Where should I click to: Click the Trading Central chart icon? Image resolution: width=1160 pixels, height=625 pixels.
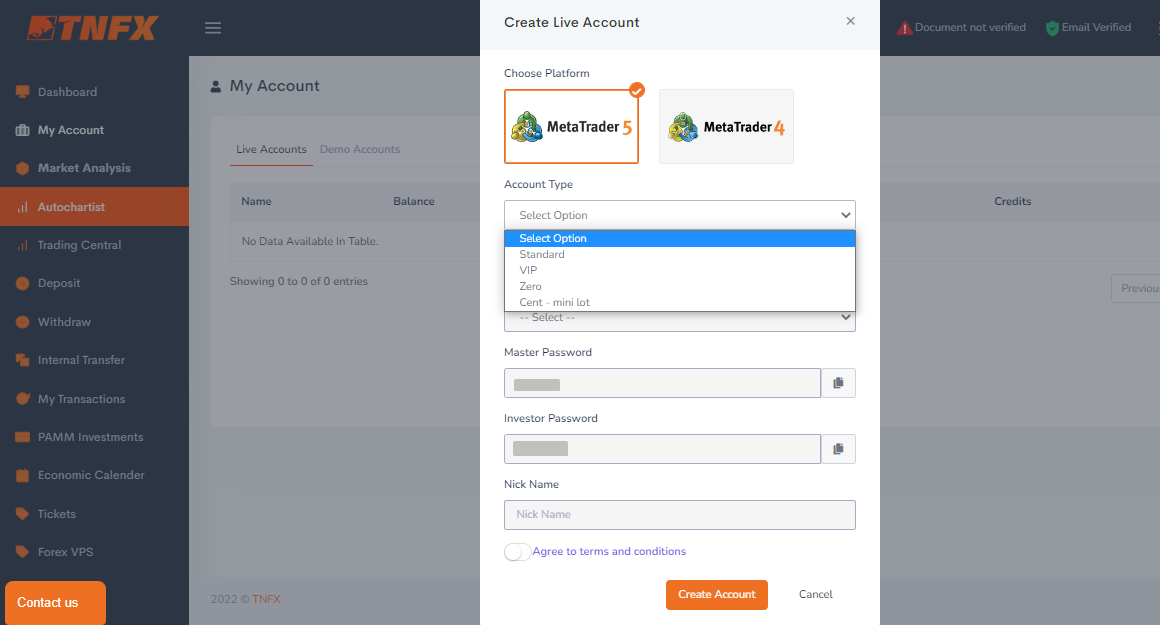22,245
